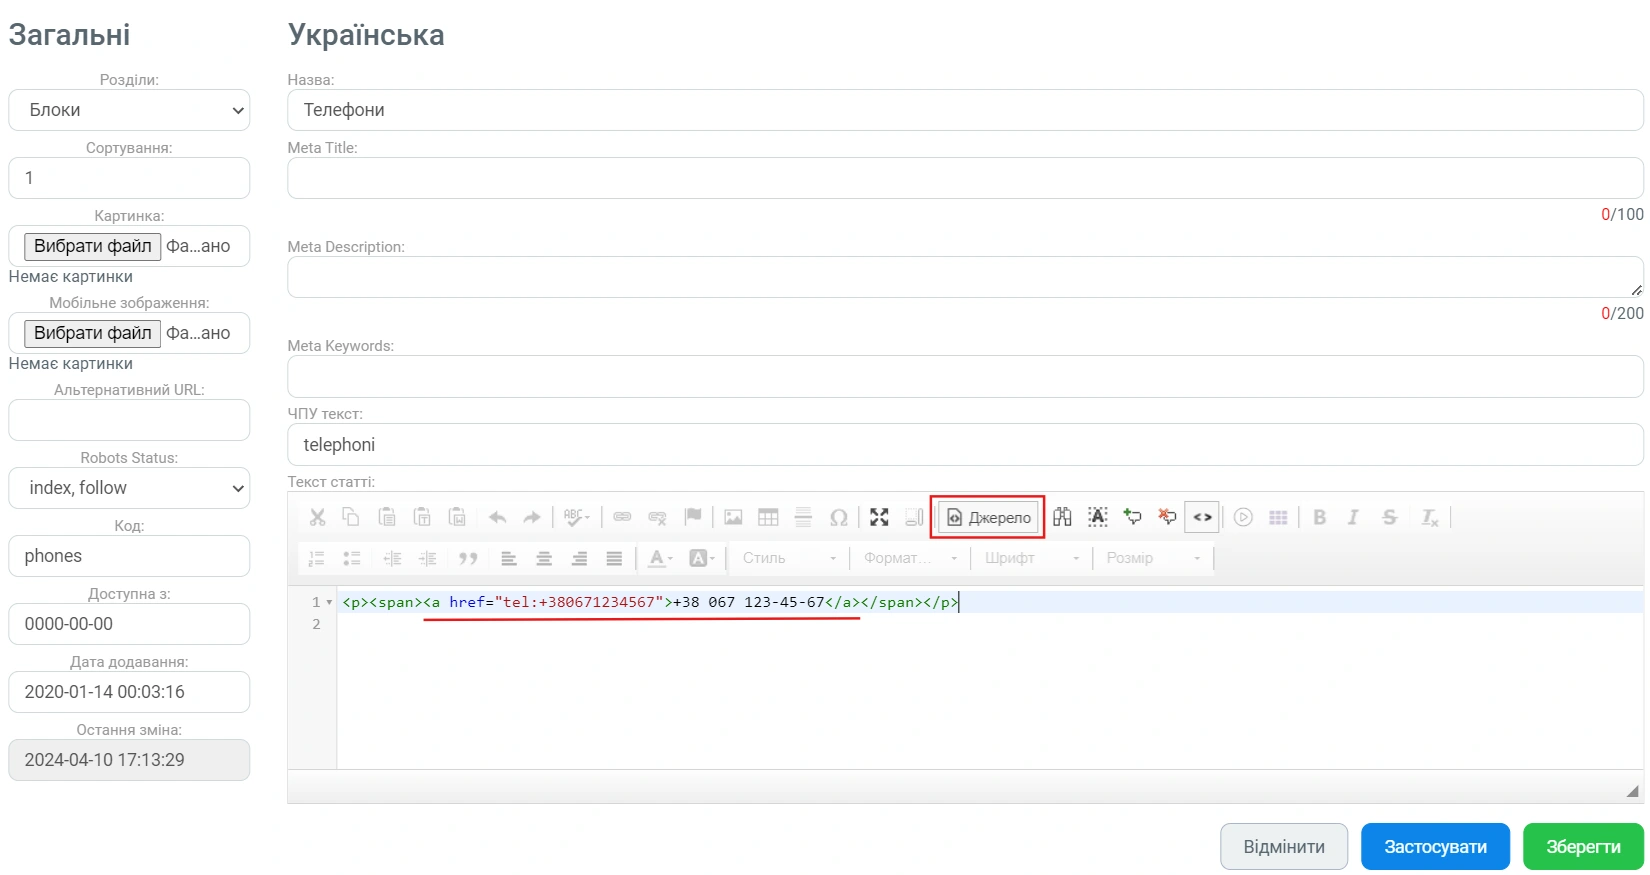Viewport: 1650px width, 875px height.
Task: Click the Select All icon
Action: (x=1097, y=517)
